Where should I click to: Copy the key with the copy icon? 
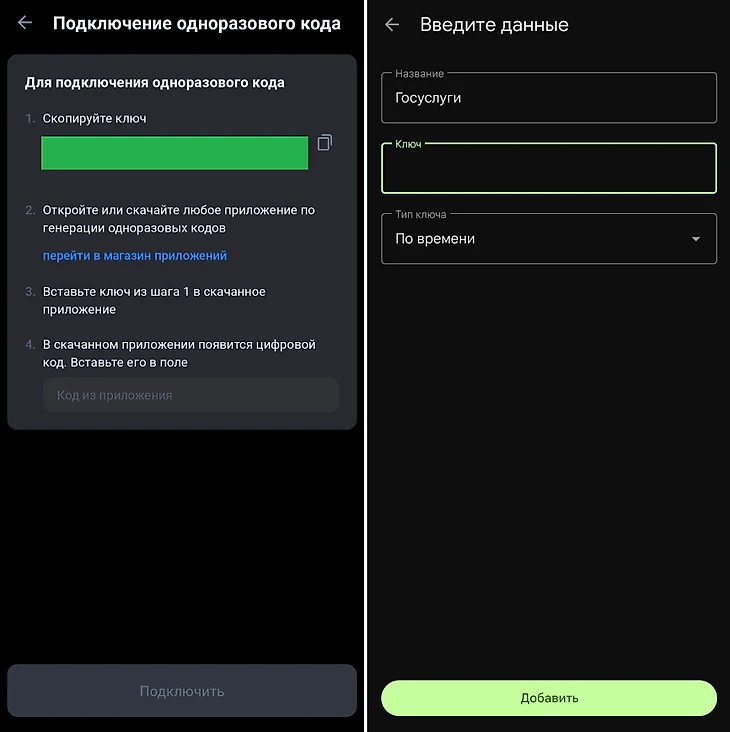tap(325, 142)
